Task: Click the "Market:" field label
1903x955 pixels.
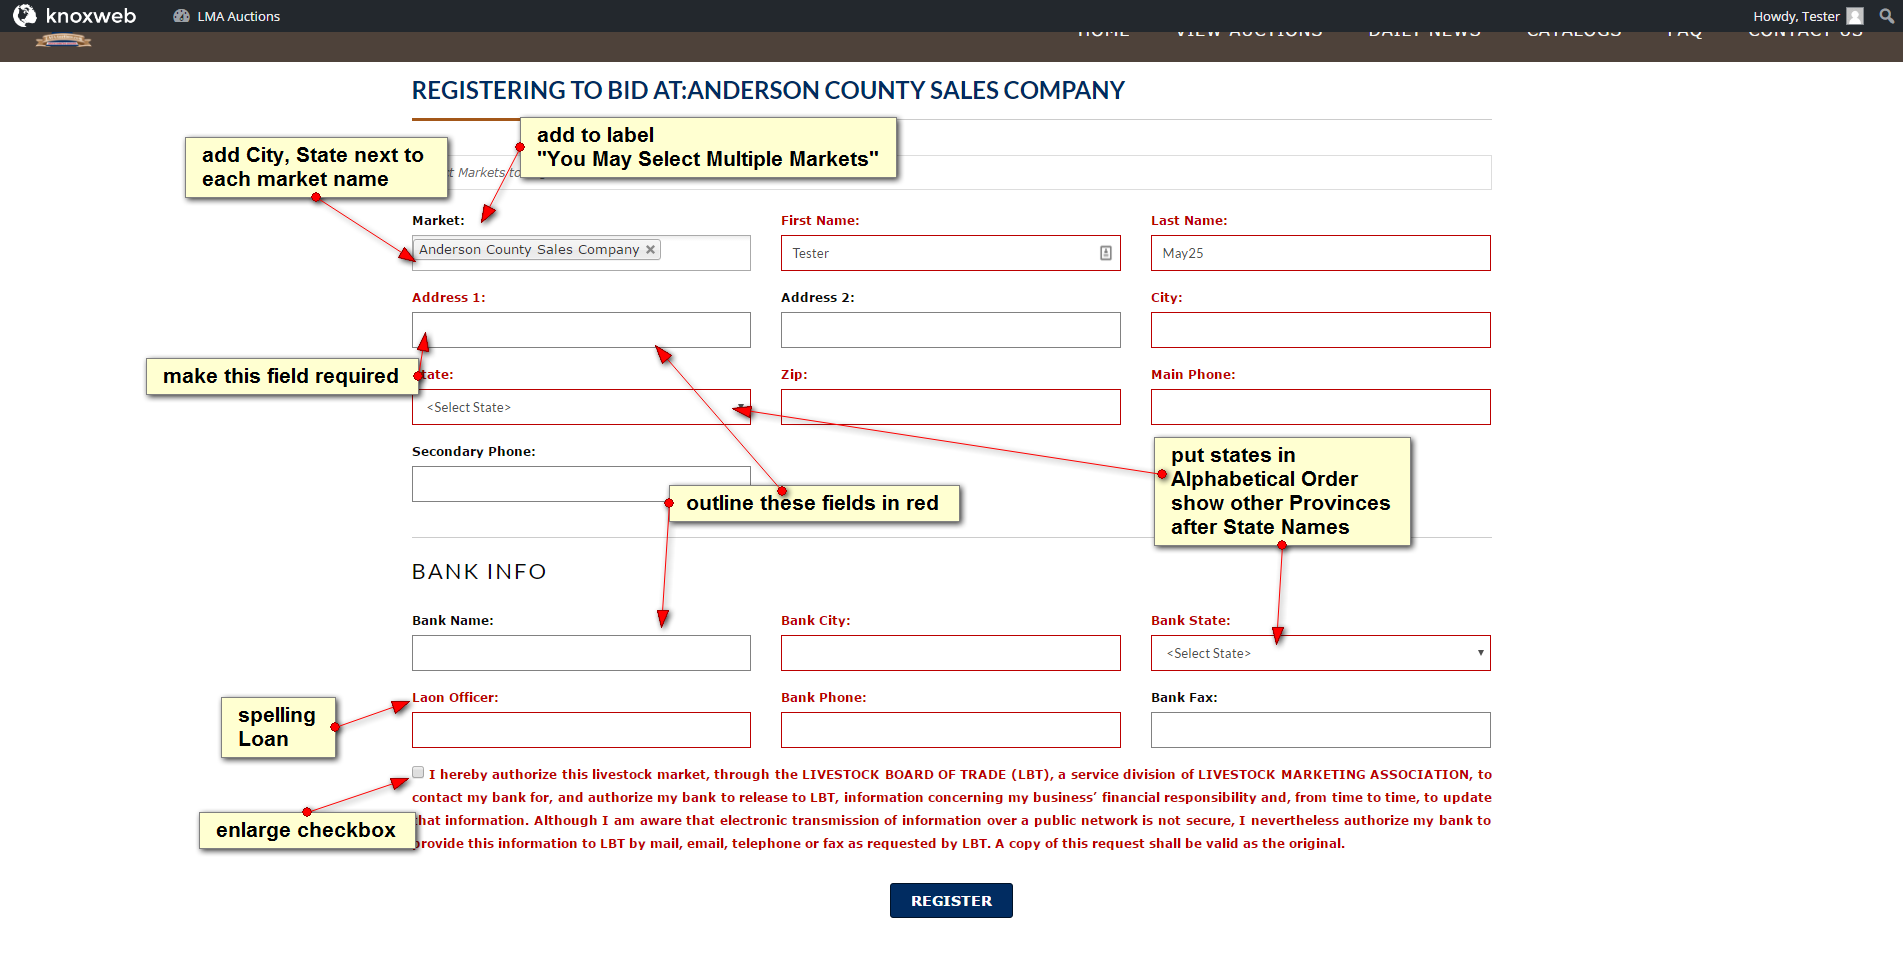Action: 438,221
